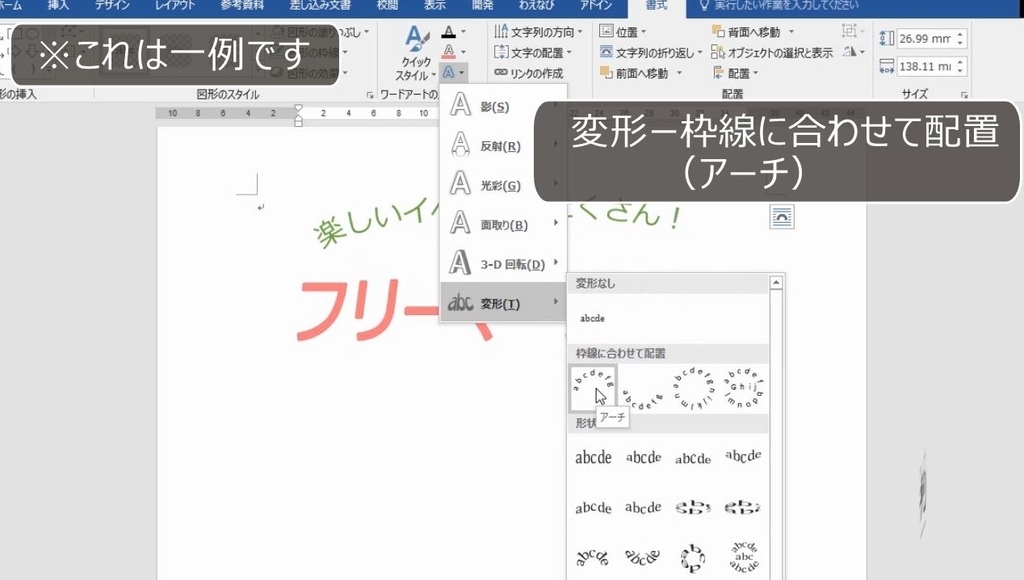
Task: Click the blue text effects A icon
Action: point(449,72)
